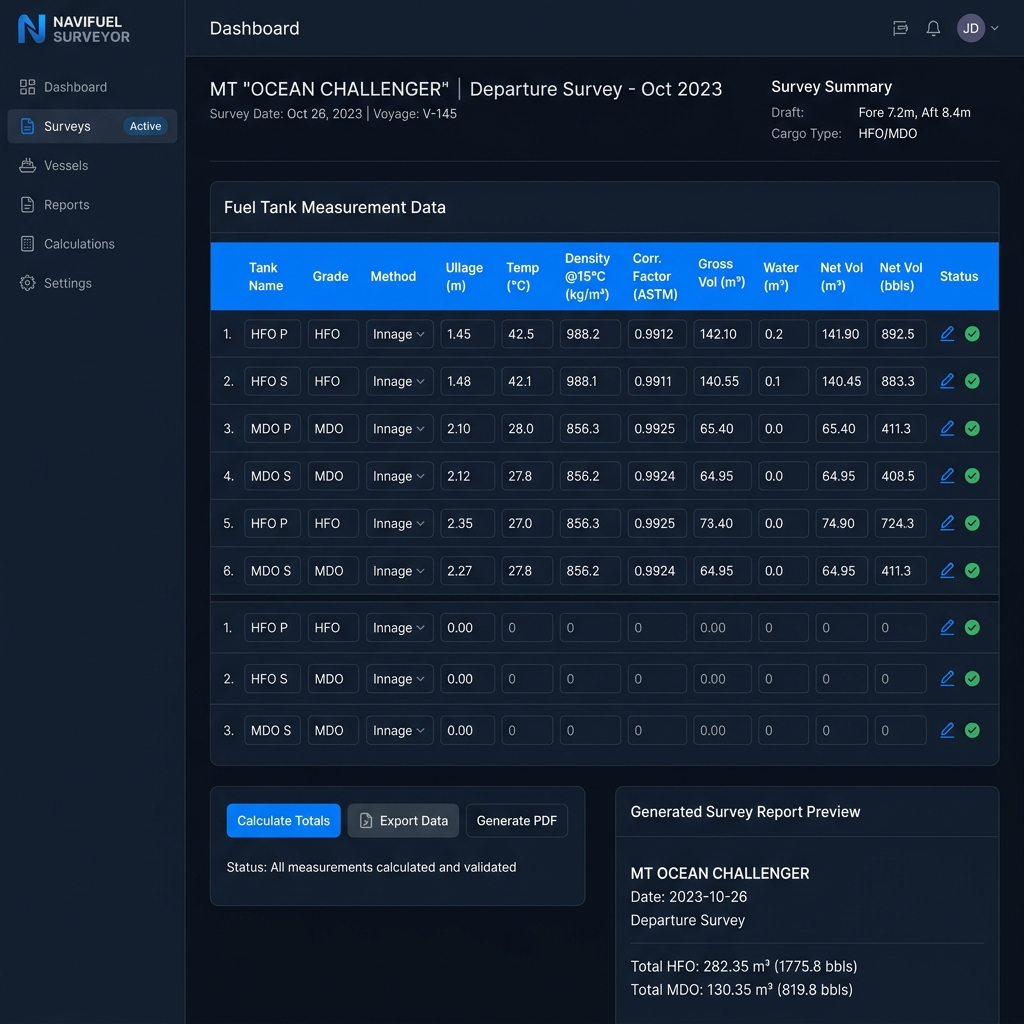Click the Total HFO line in report preview
Viewport: 1024px width, 1024px height.
[743, 966]
